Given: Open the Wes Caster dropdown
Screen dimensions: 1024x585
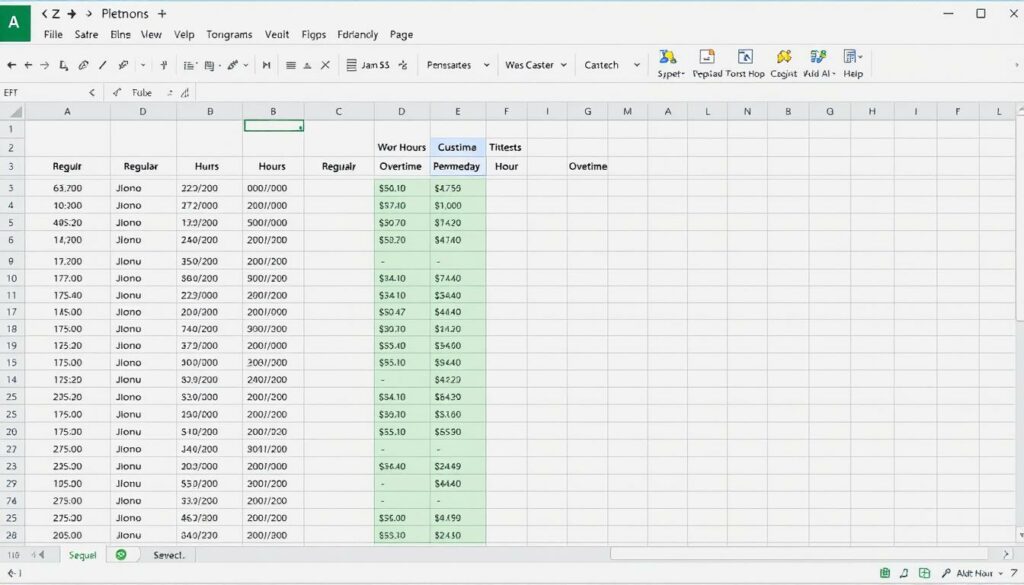Looking at the screenshot, I should pyautogui.click(x=536, y=65).
